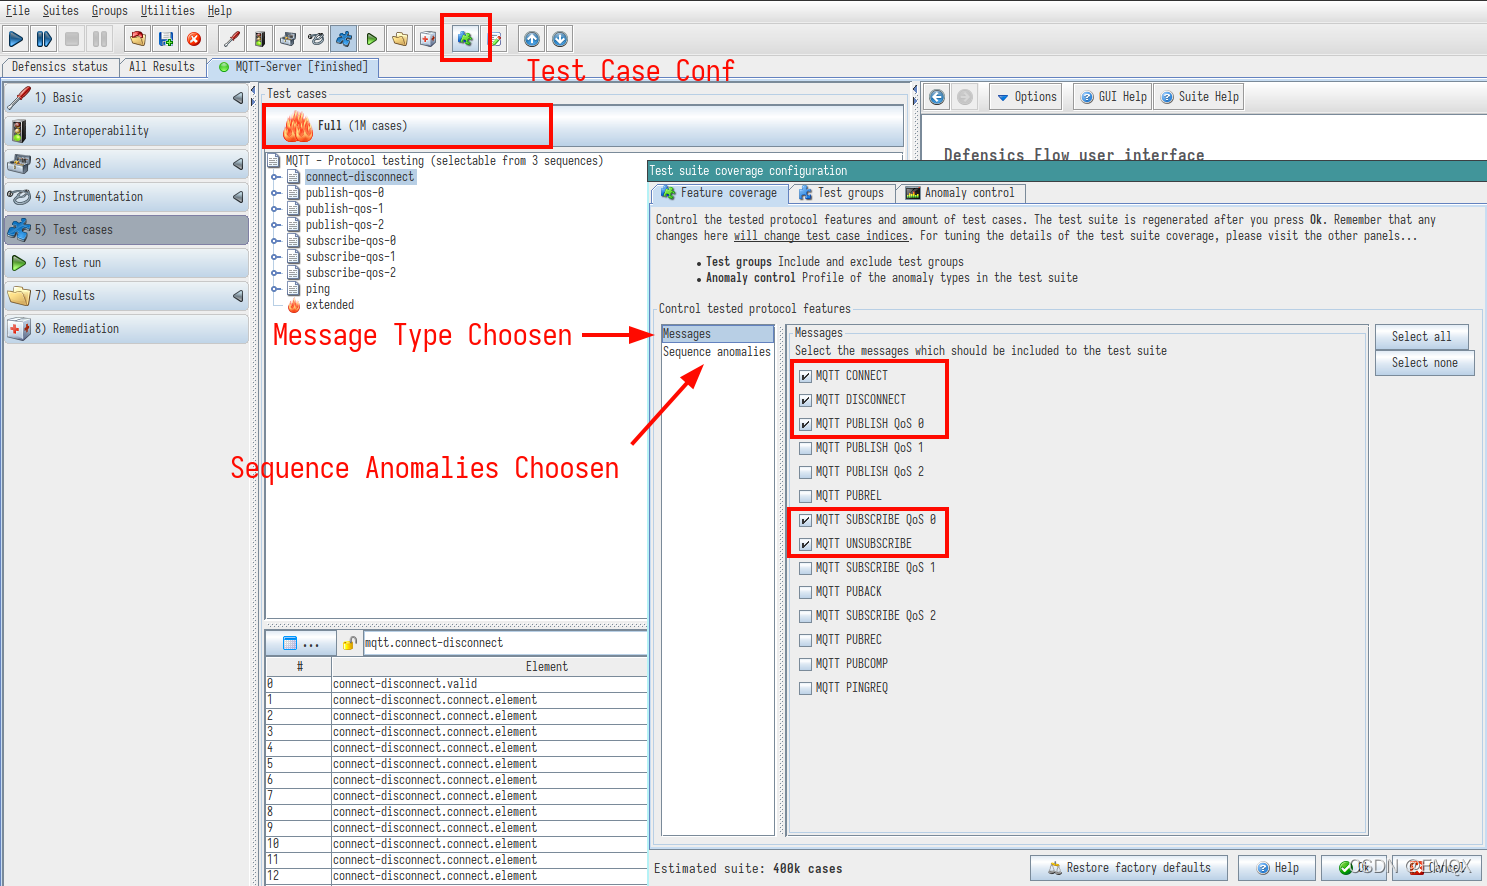Expand the publish-qos-0 tree node
This screenshot has height=886, width=1487.
click(x=276, y=193)
